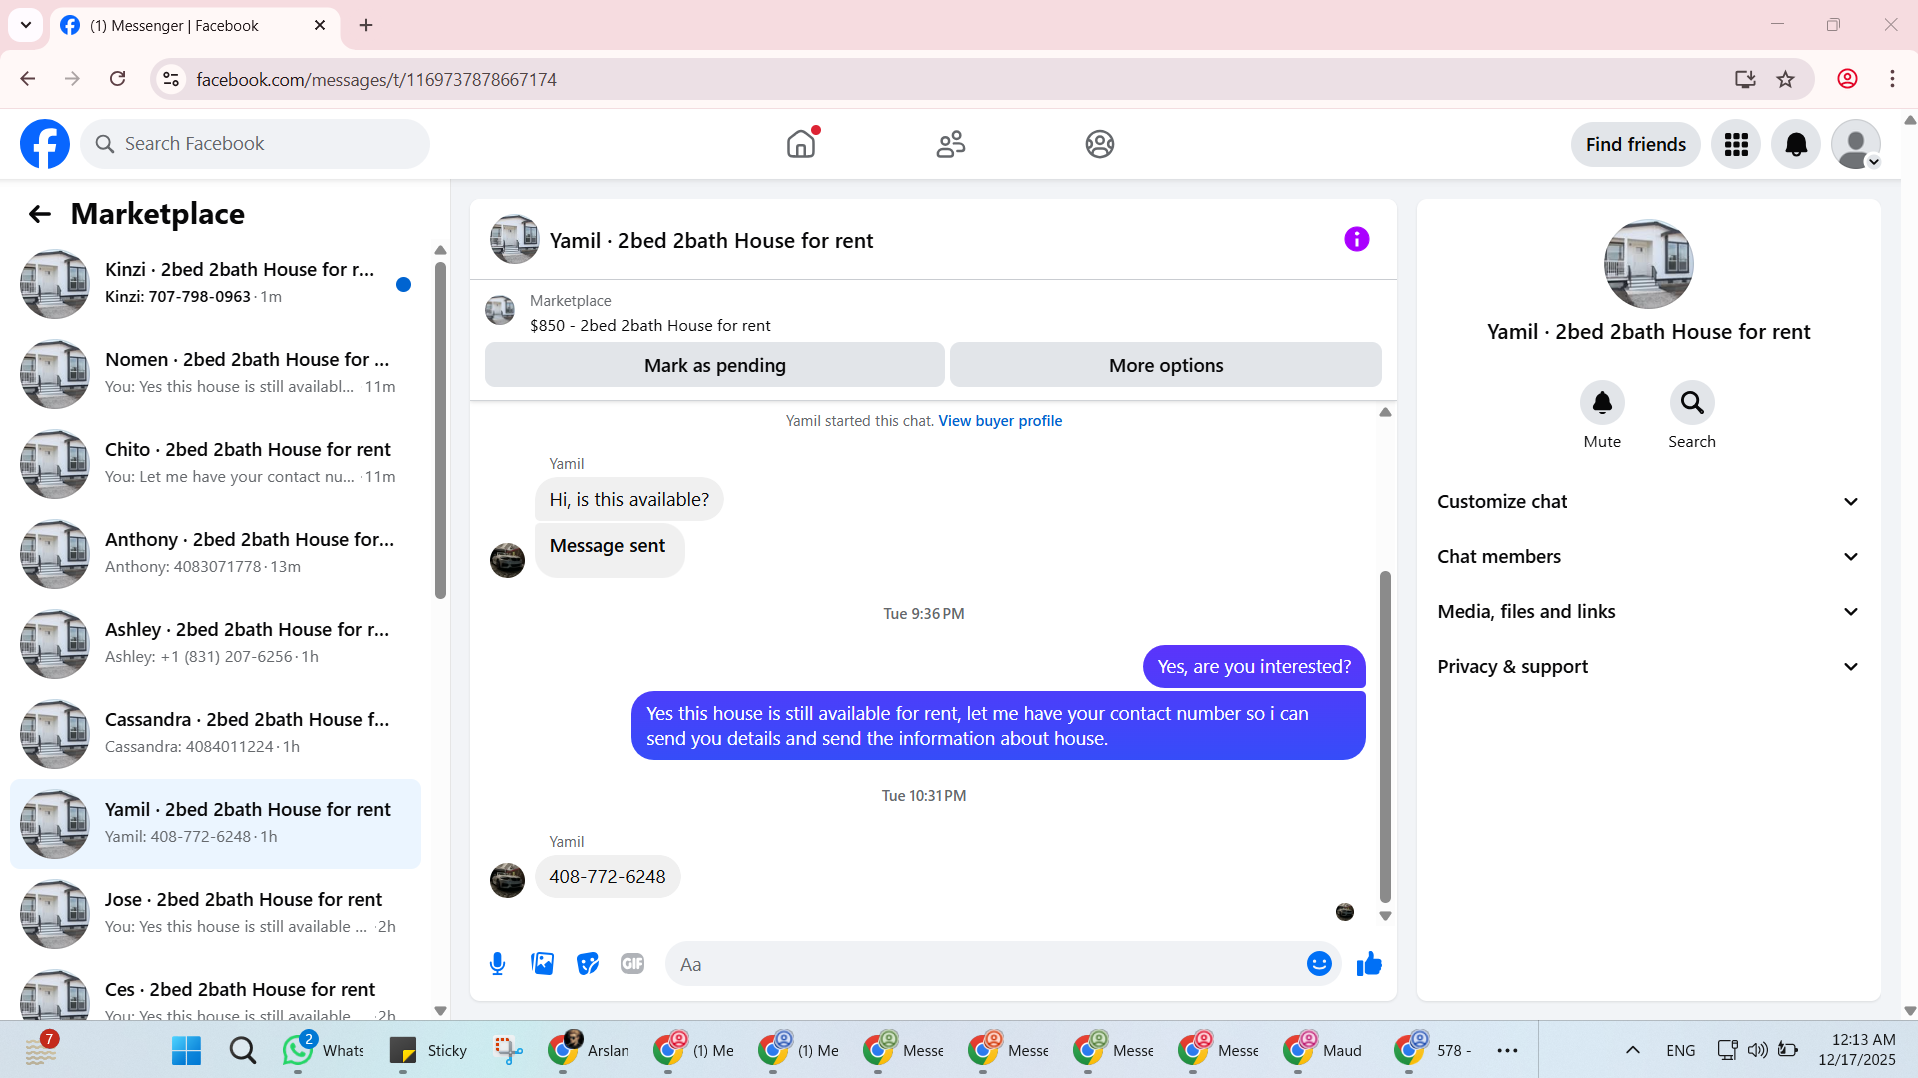The height and width of the screenshot is (1078, 1918).
Task: Reload the browser page
Action: [117, 79]
